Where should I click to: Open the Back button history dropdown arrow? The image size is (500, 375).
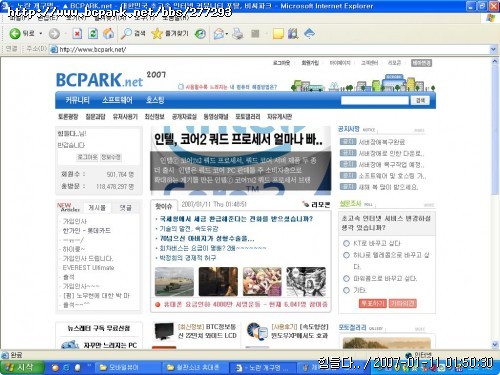[x=41, y=33]
